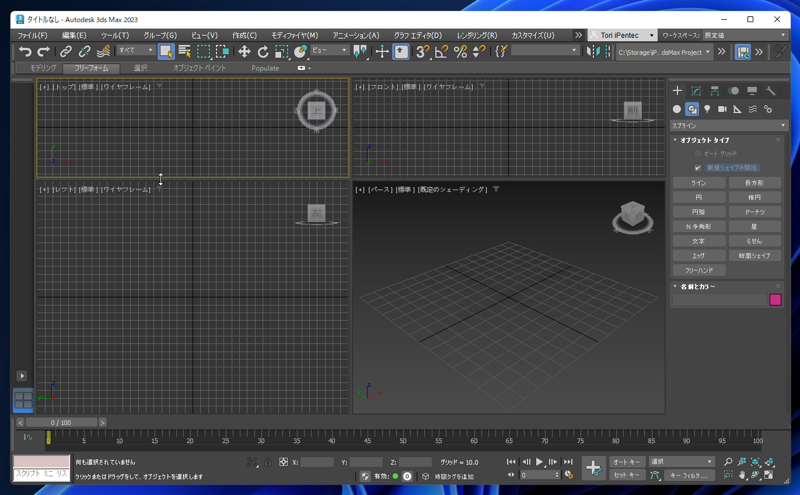Click the Undo arrow icon
Image resolution: width=800 pixels, height=495 pixels.
24,52
